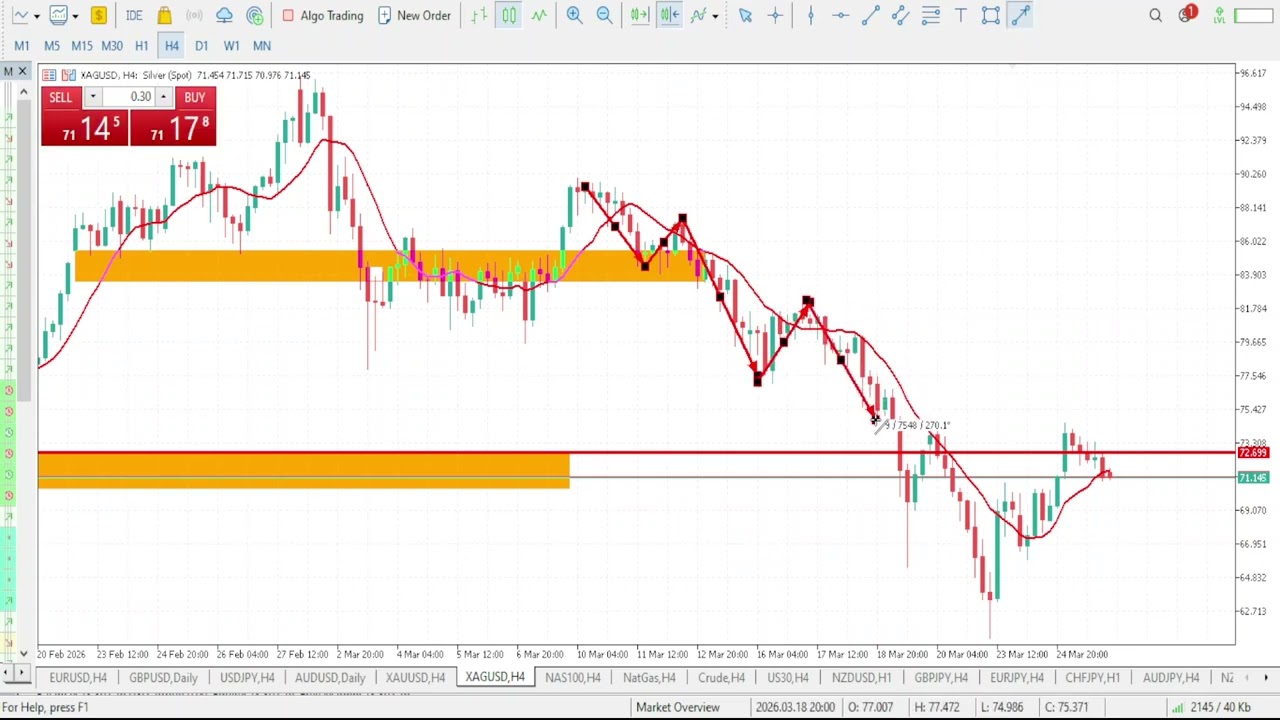Viewport: 1280px width, 720px height.
Task: Click the New Order button
Action: point(414,15)
